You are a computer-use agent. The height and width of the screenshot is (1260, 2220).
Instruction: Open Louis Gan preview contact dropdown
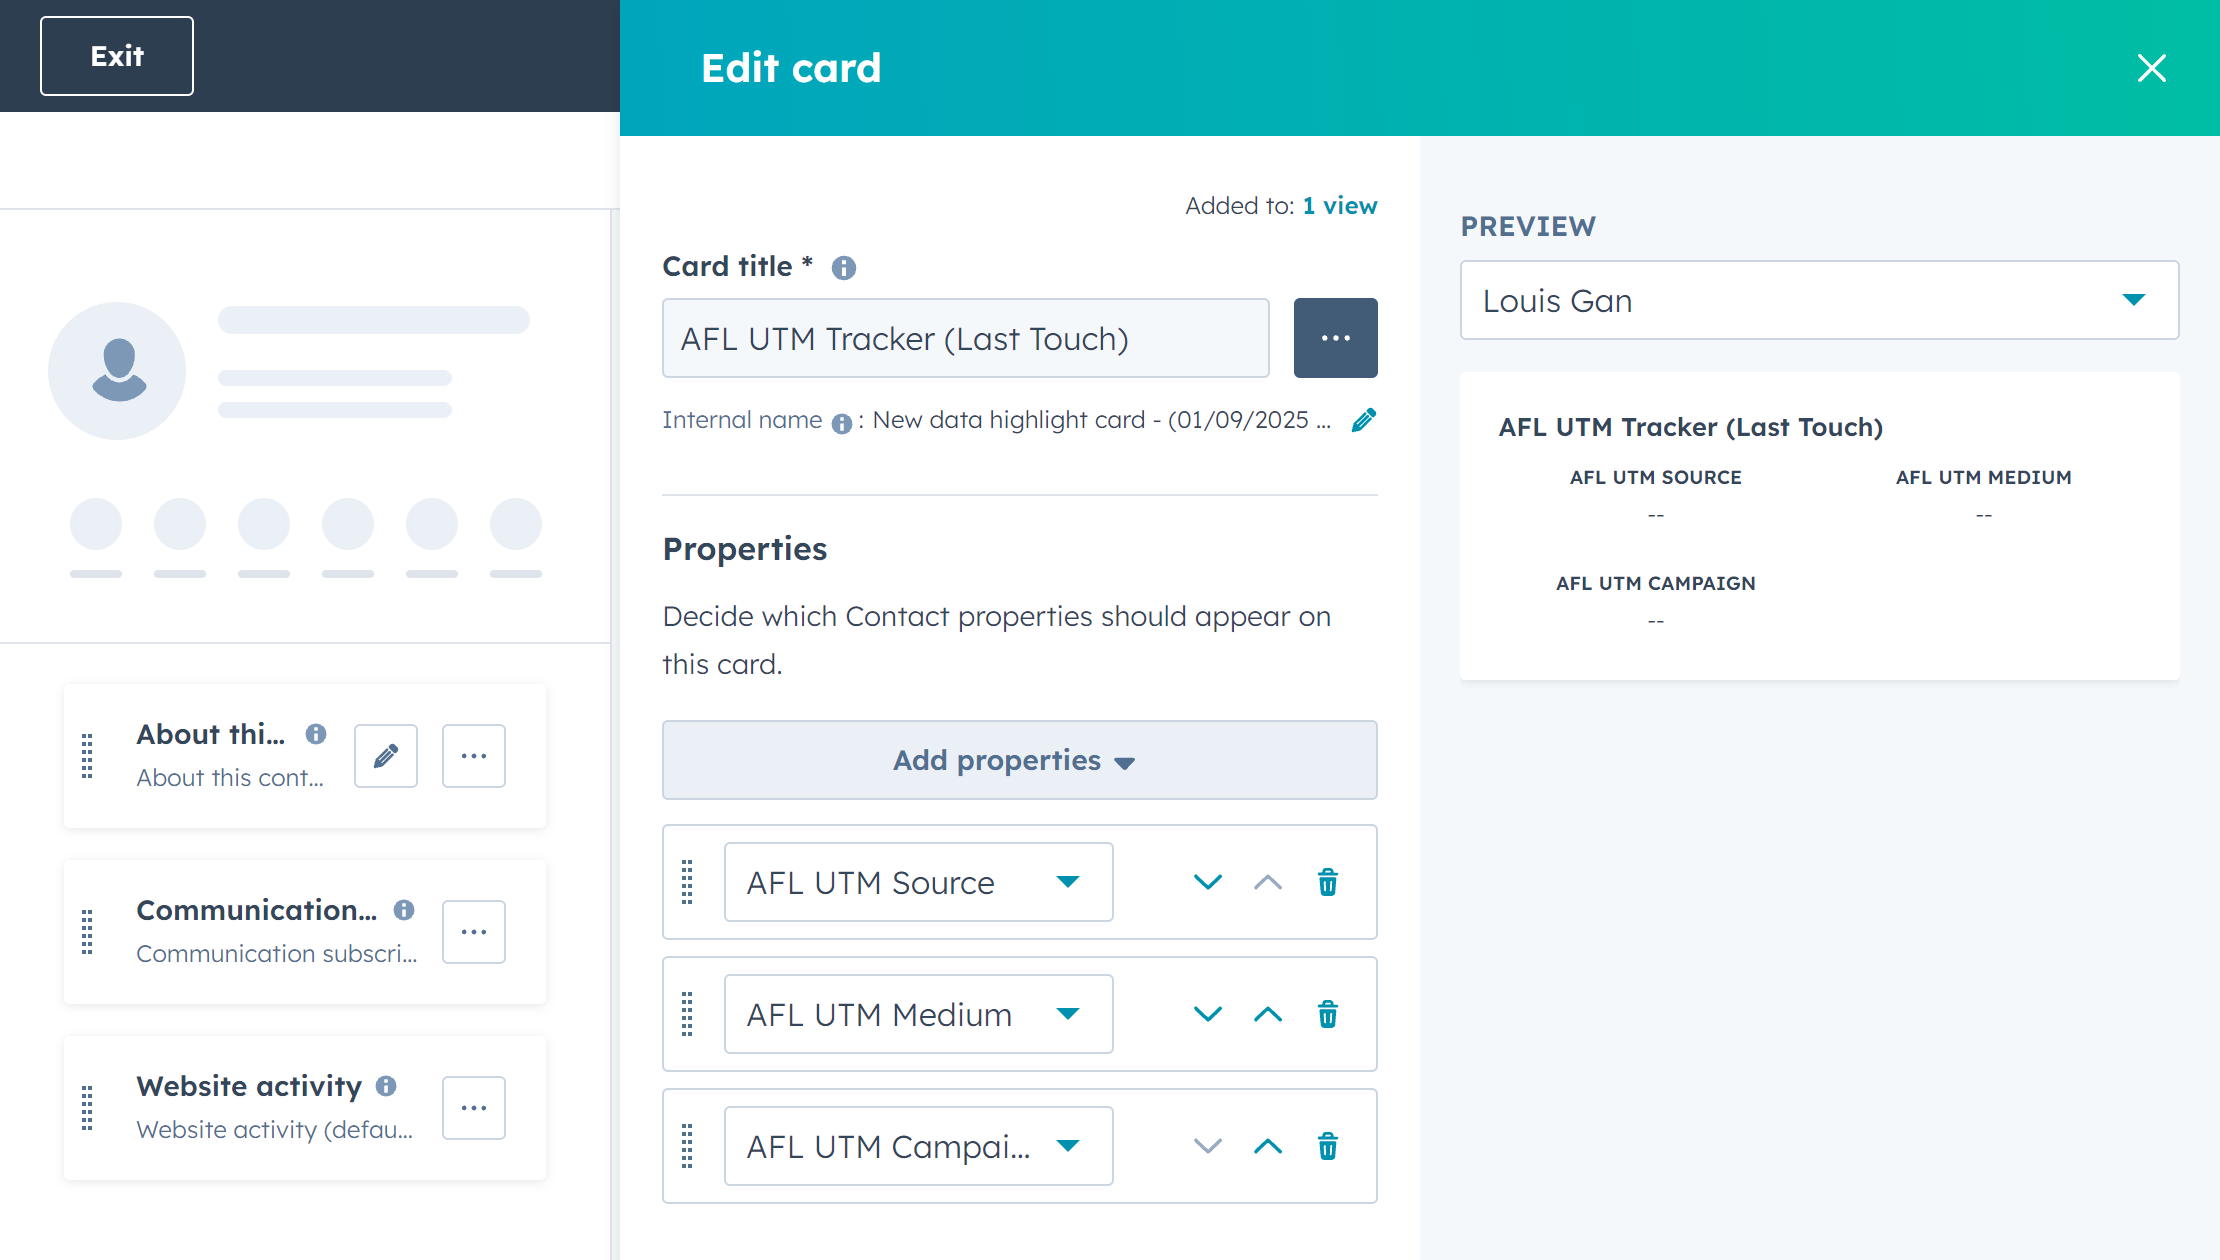coord(1820,300)
